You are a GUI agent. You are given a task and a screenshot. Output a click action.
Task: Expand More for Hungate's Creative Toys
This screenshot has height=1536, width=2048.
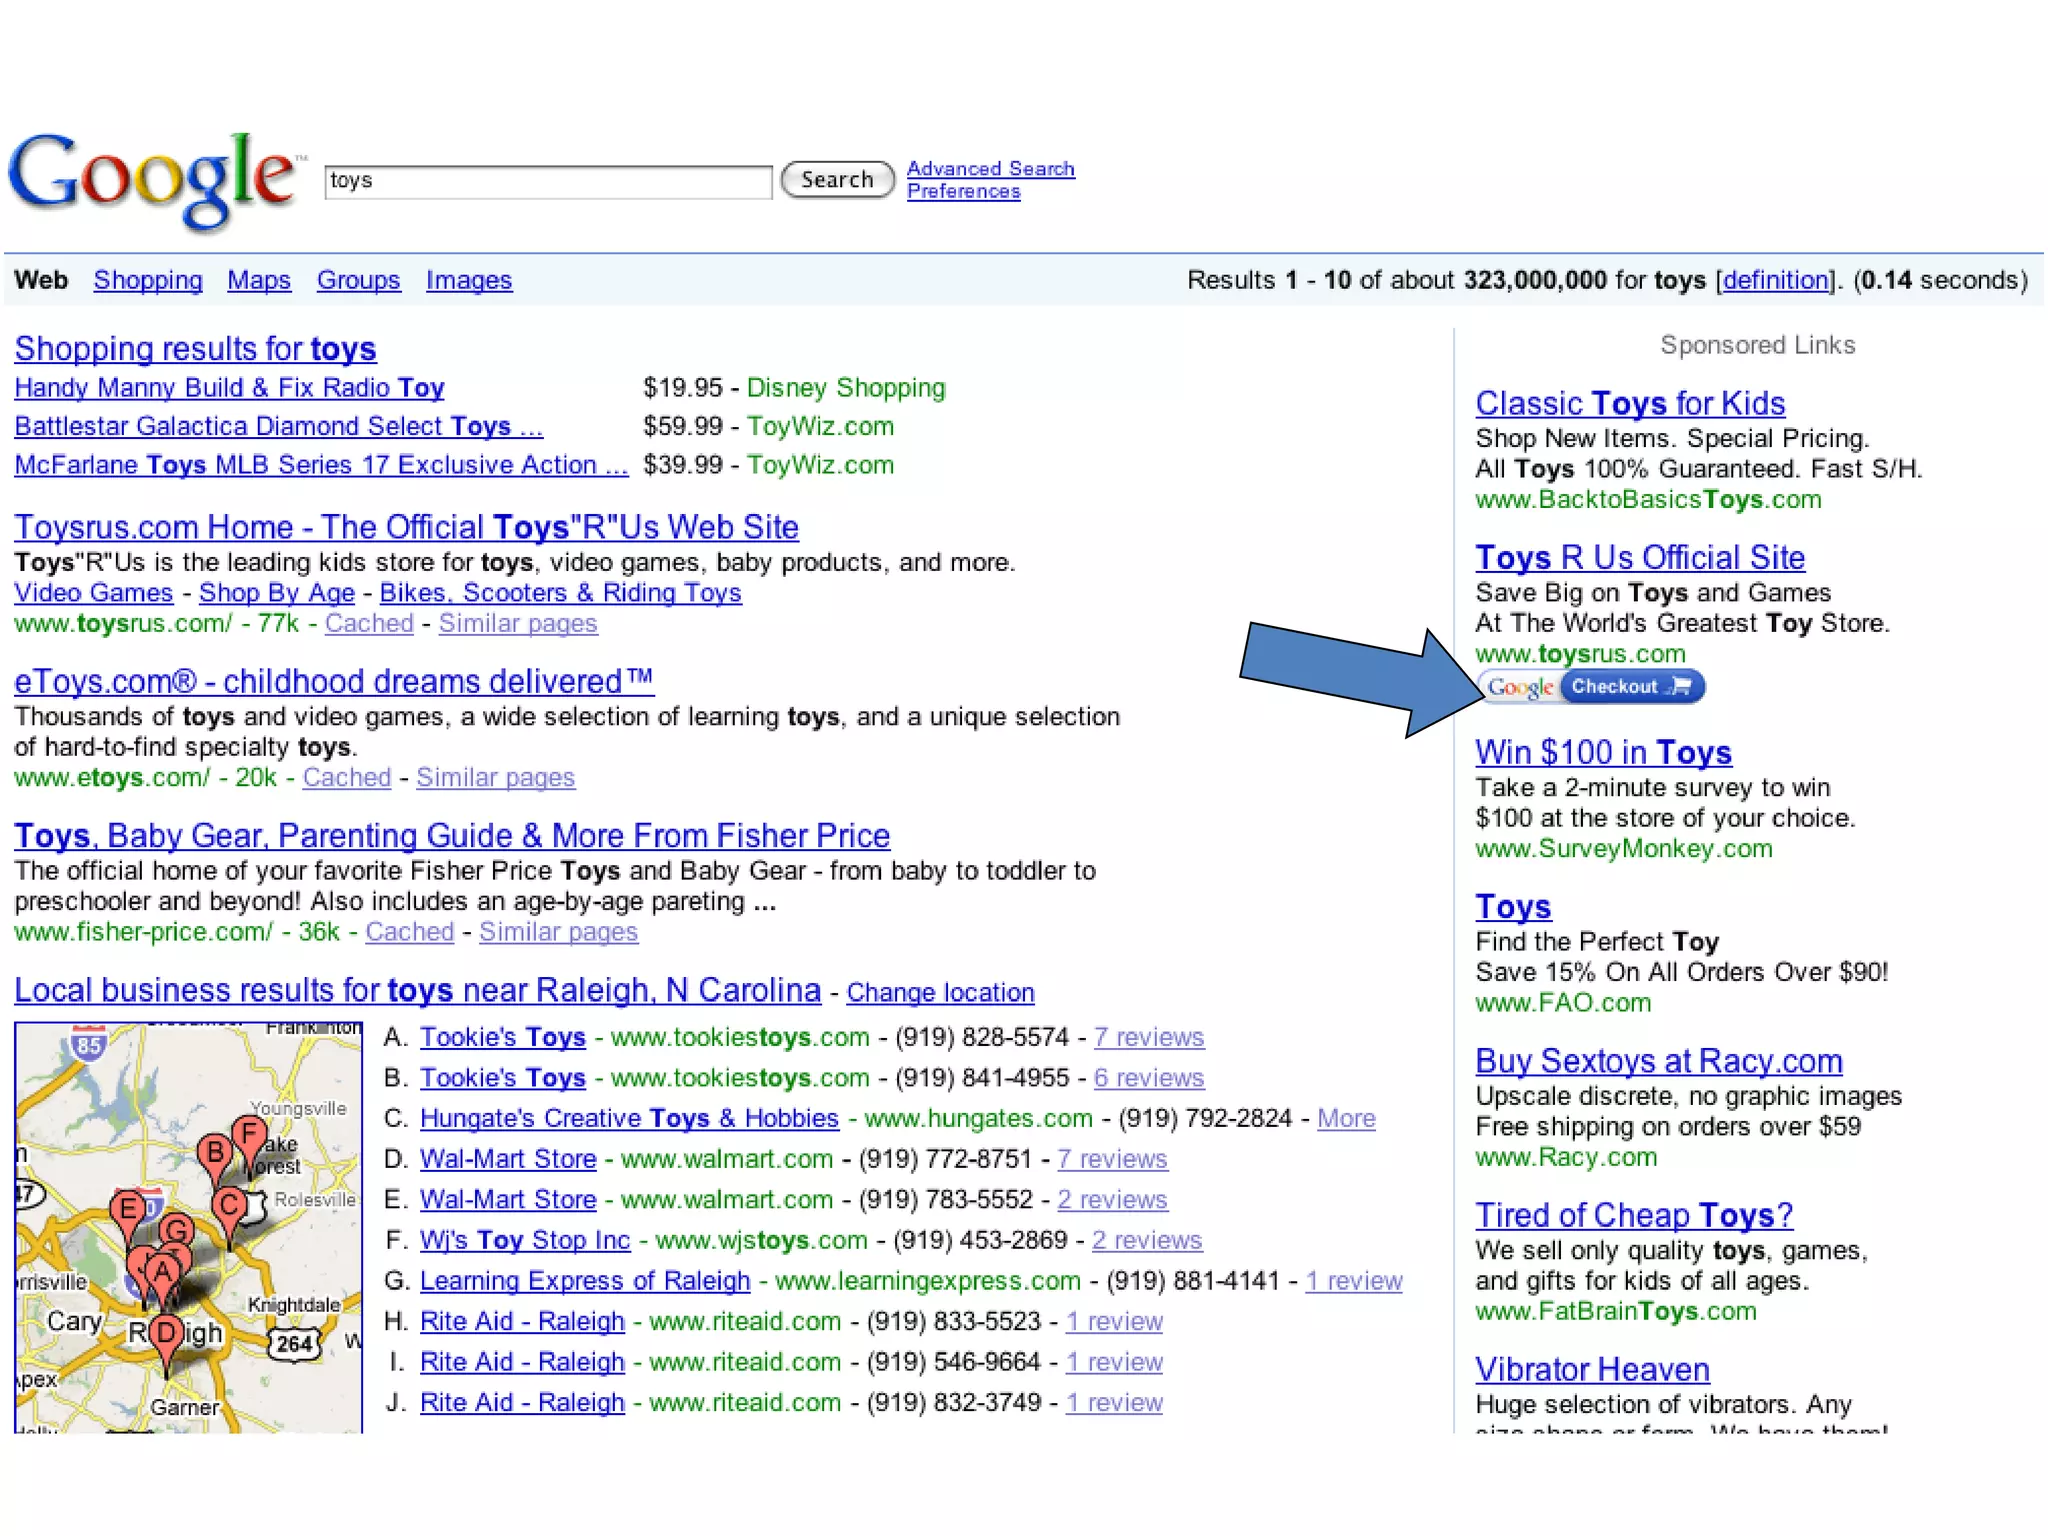(1346, 1119)
